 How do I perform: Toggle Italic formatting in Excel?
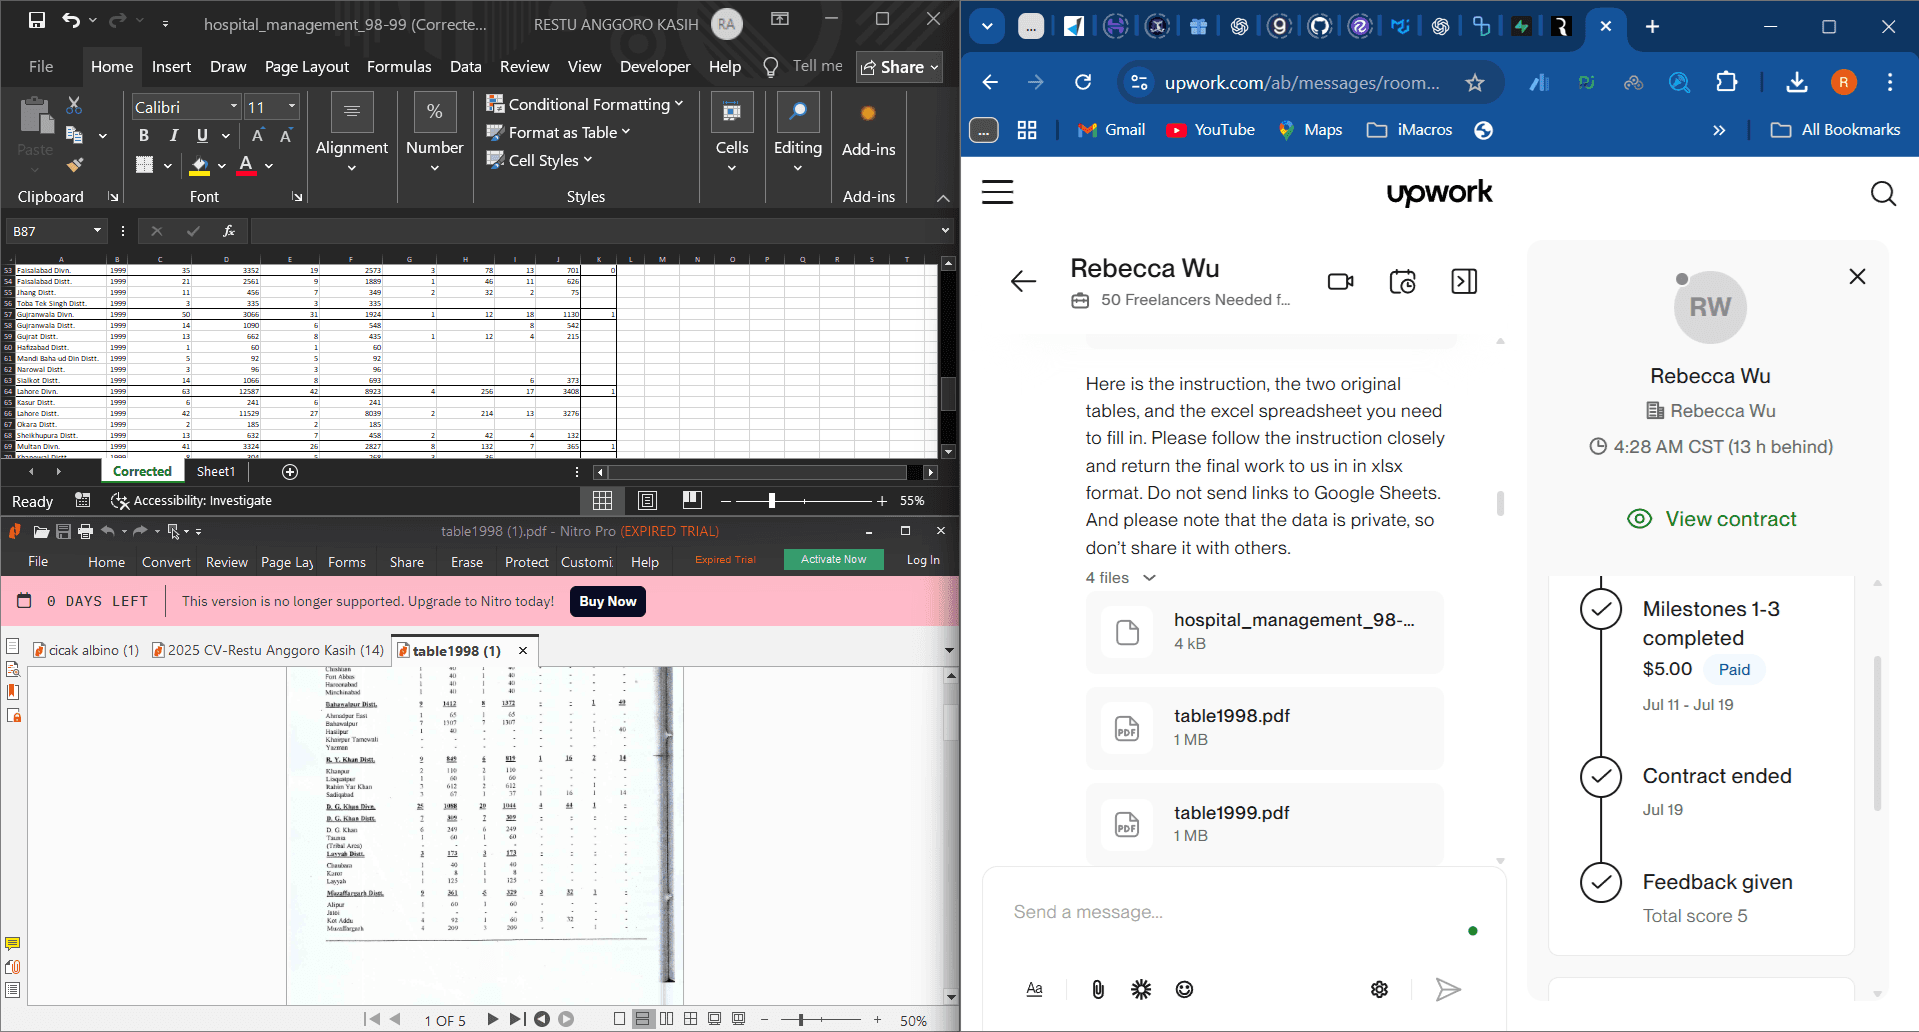click(x=173, y=135)
